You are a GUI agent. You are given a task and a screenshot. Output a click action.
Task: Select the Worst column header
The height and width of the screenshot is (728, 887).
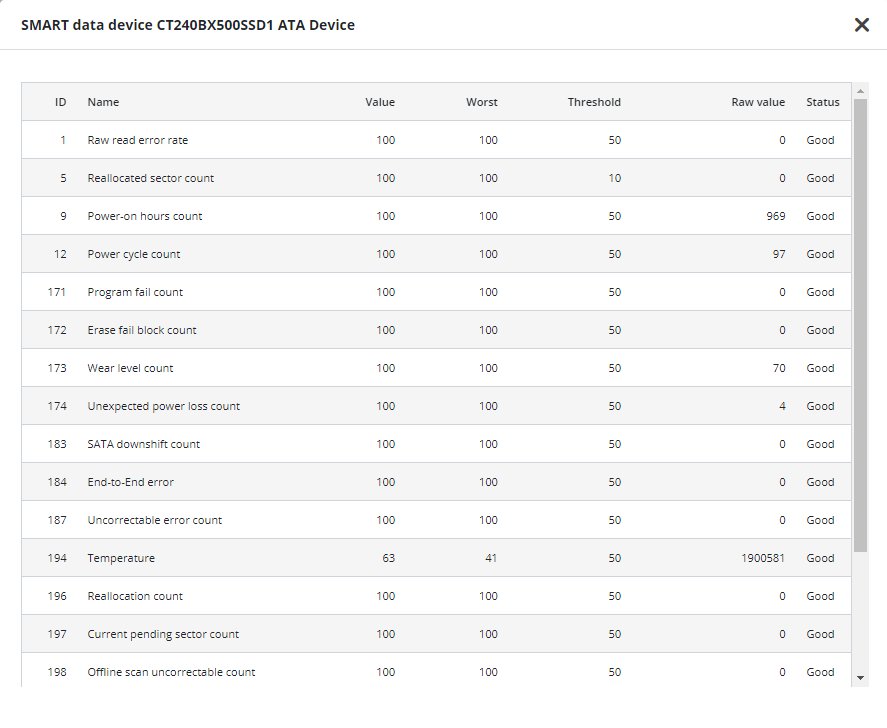pos(481,102)
